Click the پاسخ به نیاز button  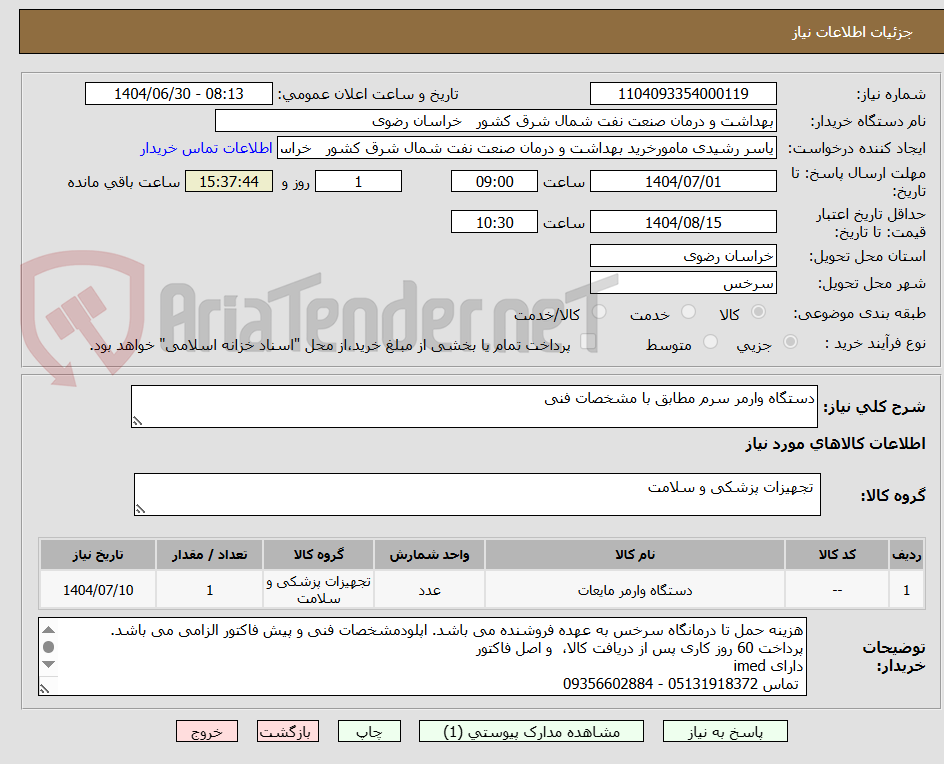[725, 731]
